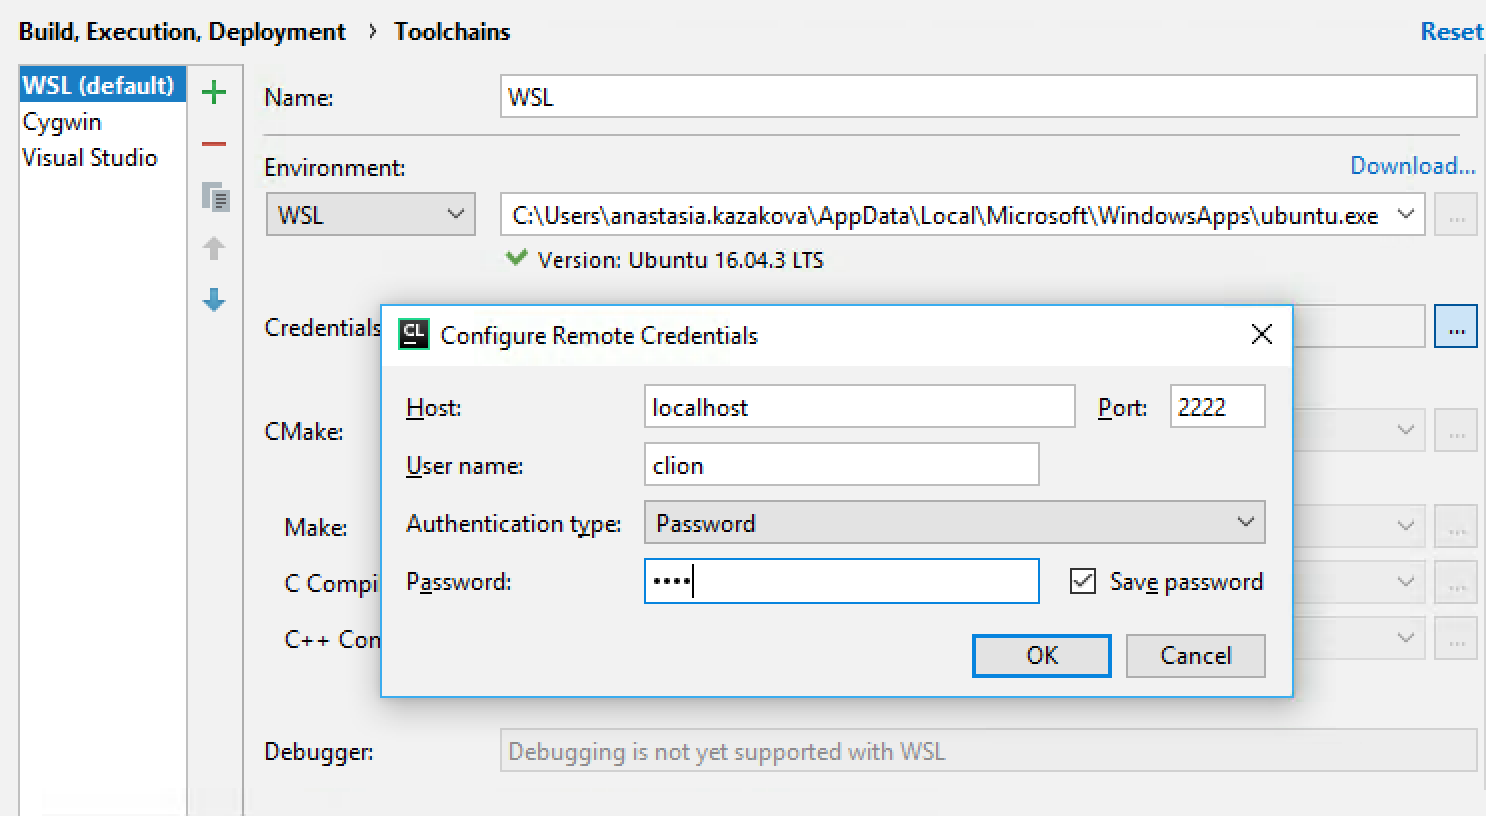The width and height of the screenshot is (1486, 816).
Task: Browse for C++ Compiler ellipsis button
Action: [1456, 638]
